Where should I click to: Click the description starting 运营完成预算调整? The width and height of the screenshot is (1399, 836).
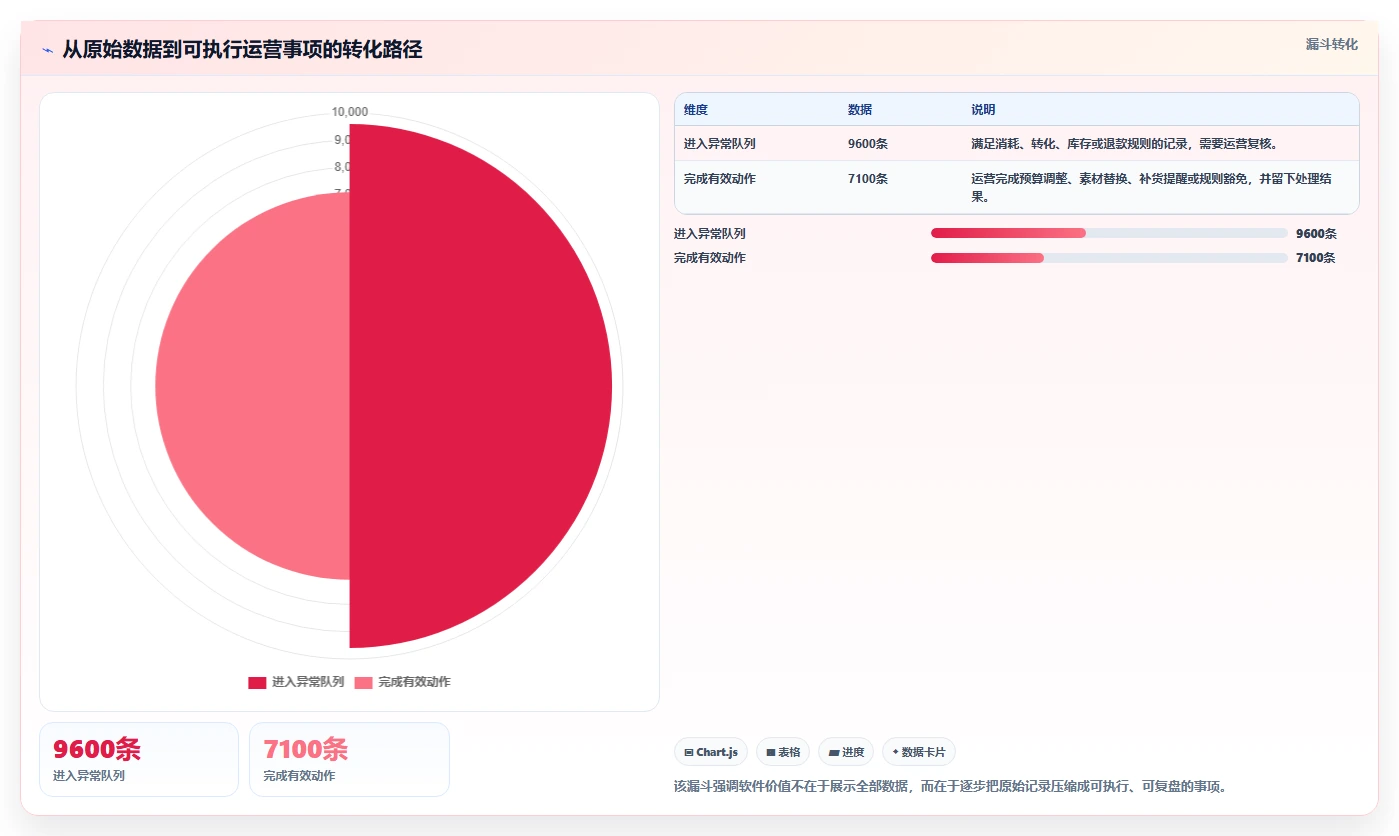click(1151, 188)
